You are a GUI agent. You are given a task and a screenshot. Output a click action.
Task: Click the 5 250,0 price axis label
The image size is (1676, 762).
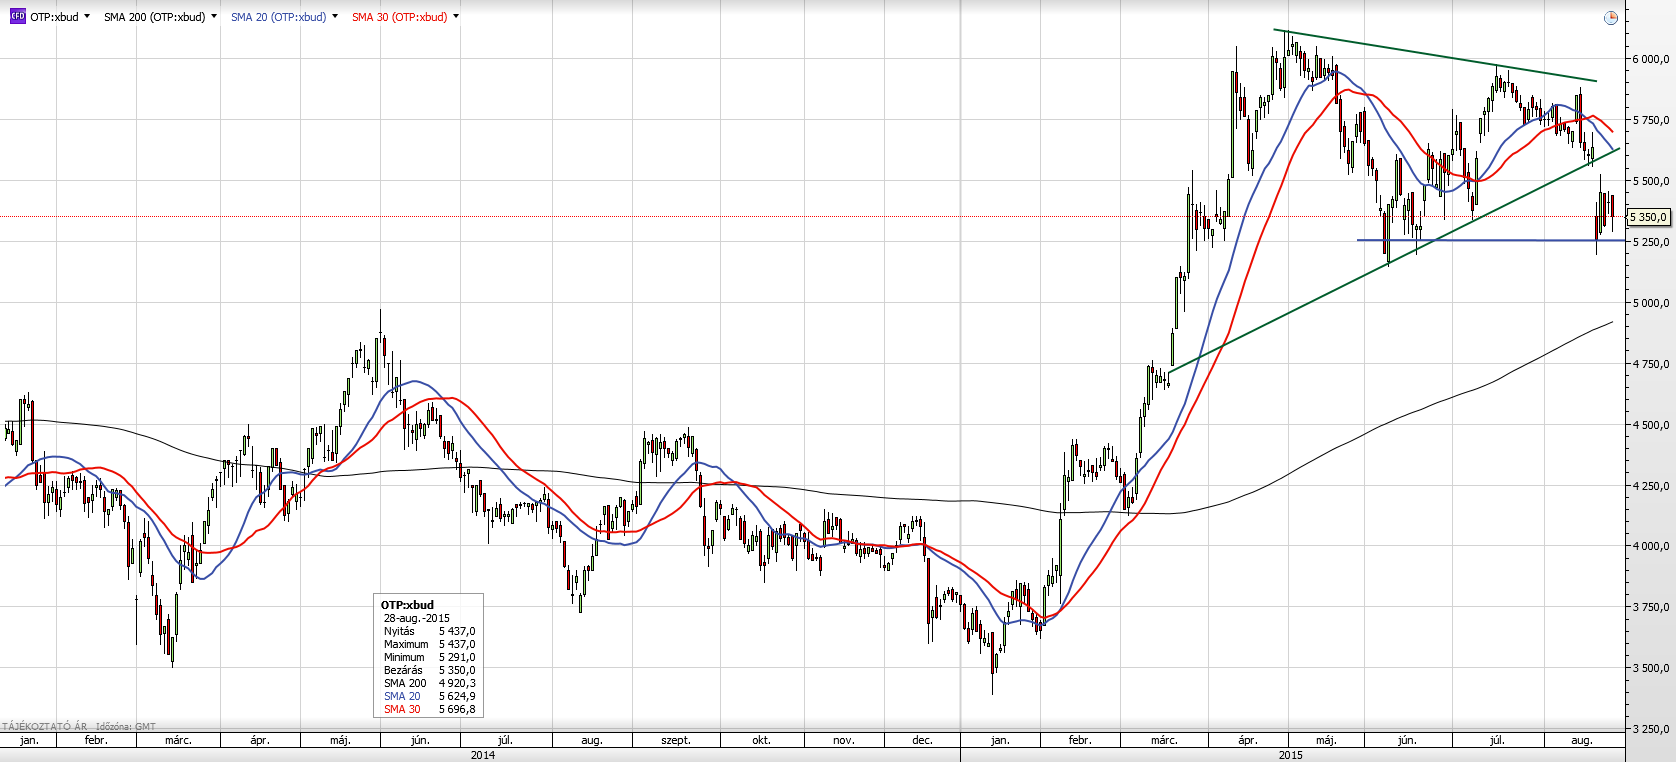pyautogui.click(x=1651, y=242)
